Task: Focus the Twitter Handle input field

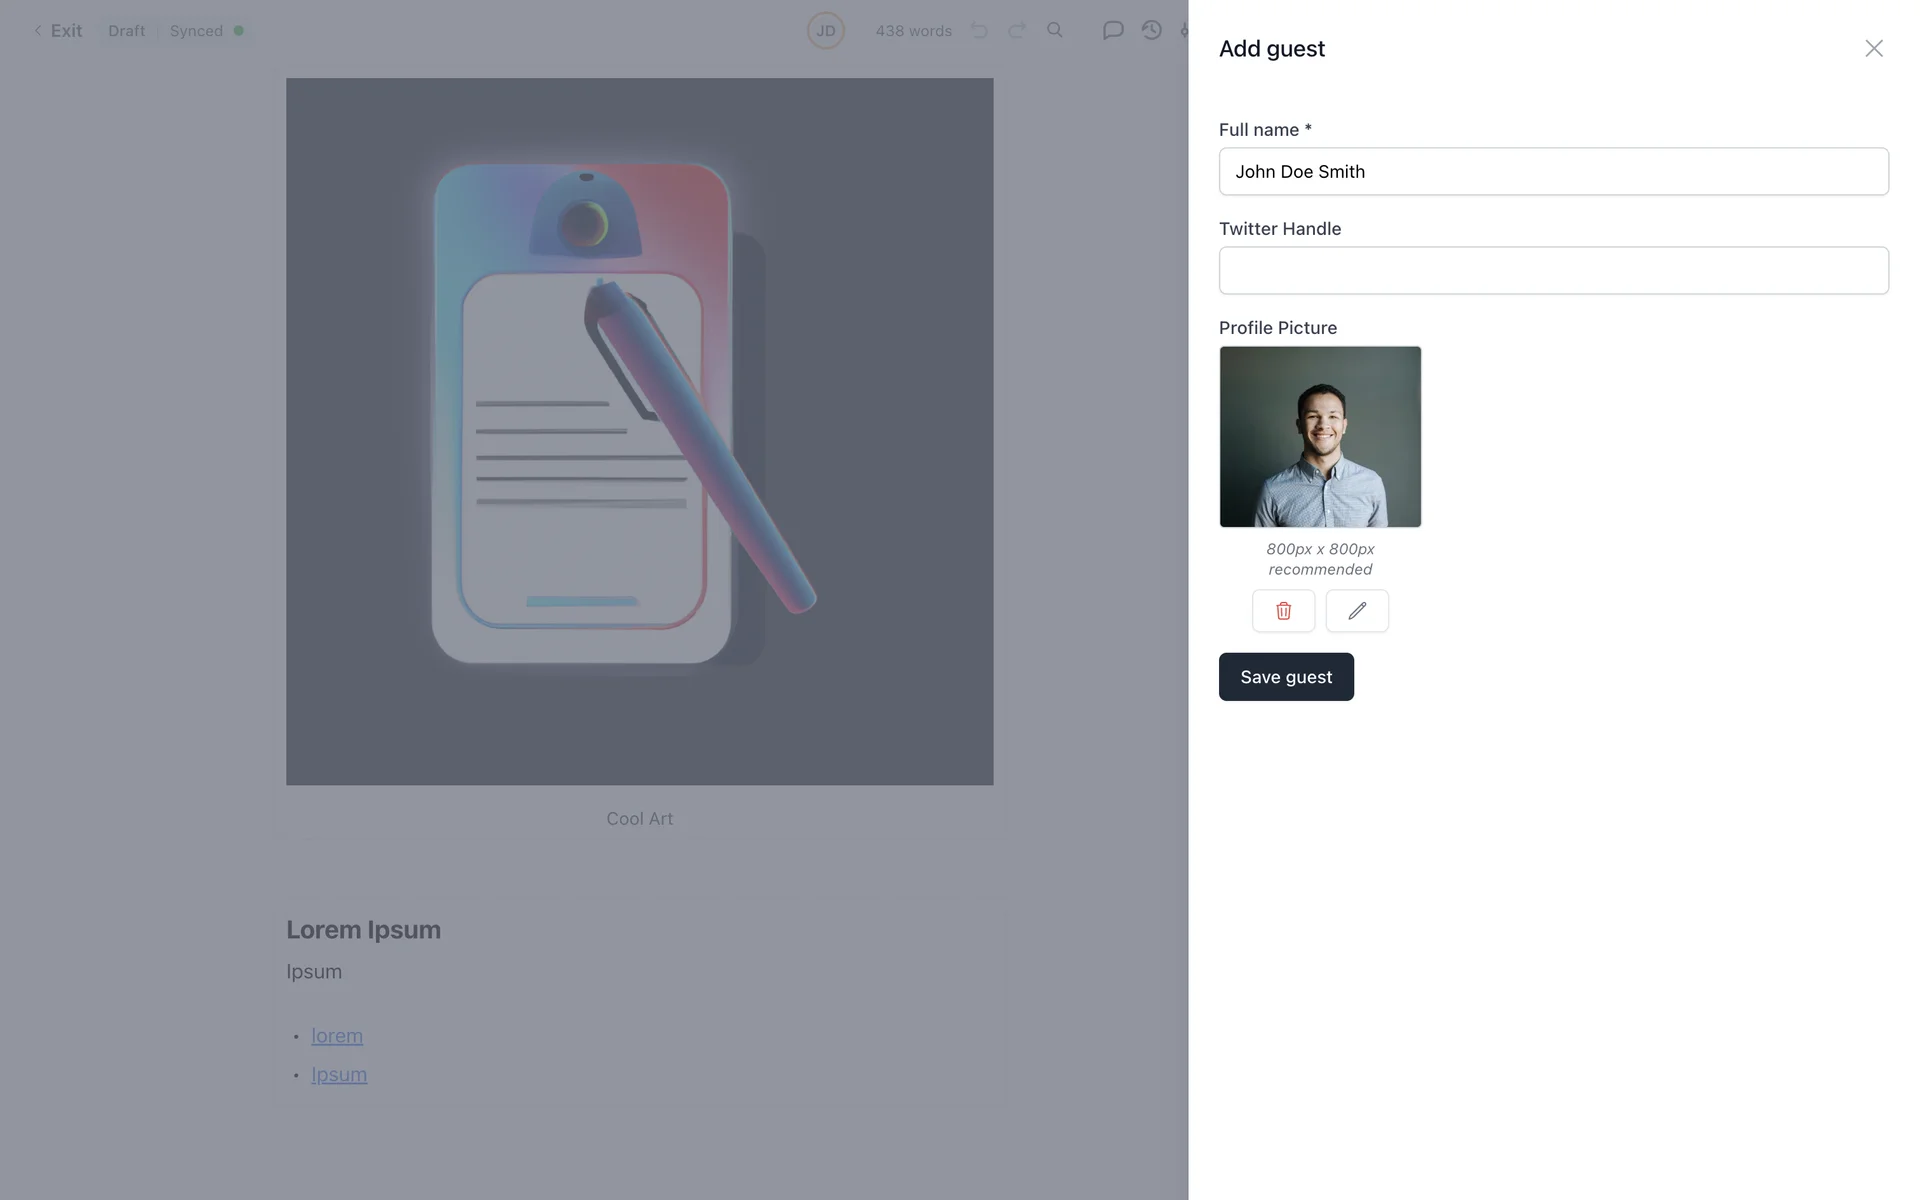Action: click(x=1554, y=271)
